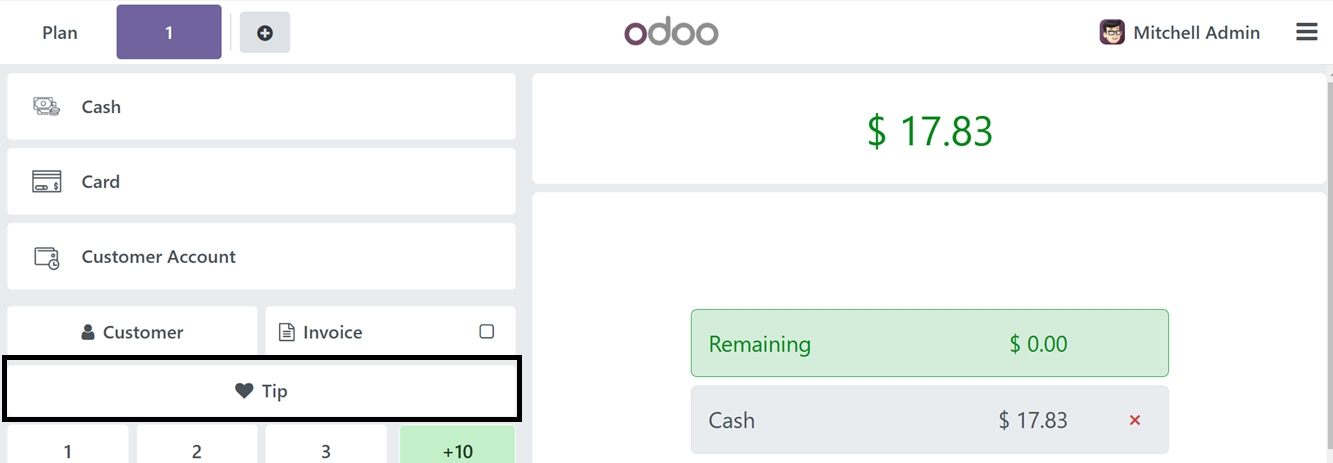Tap the +10 numpad key
The image size is (1333, 463).
click(457, 445)
